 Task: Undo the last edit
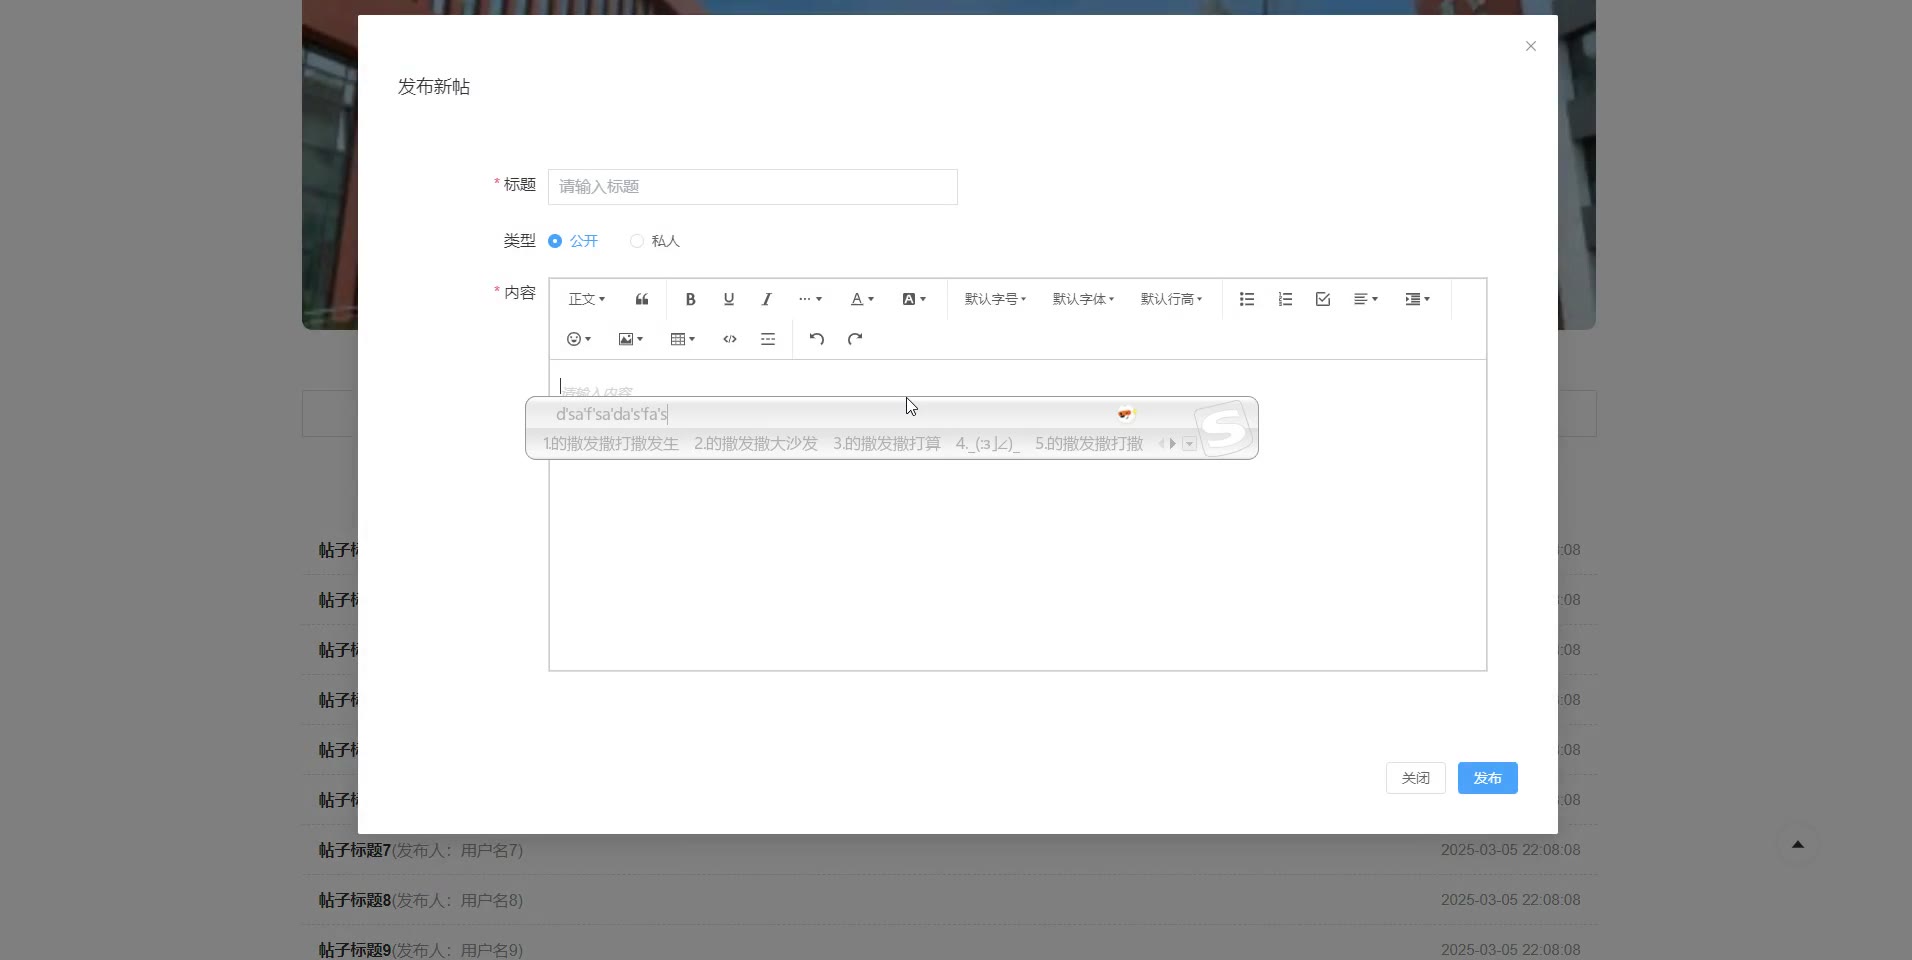[x=817, y=339]
